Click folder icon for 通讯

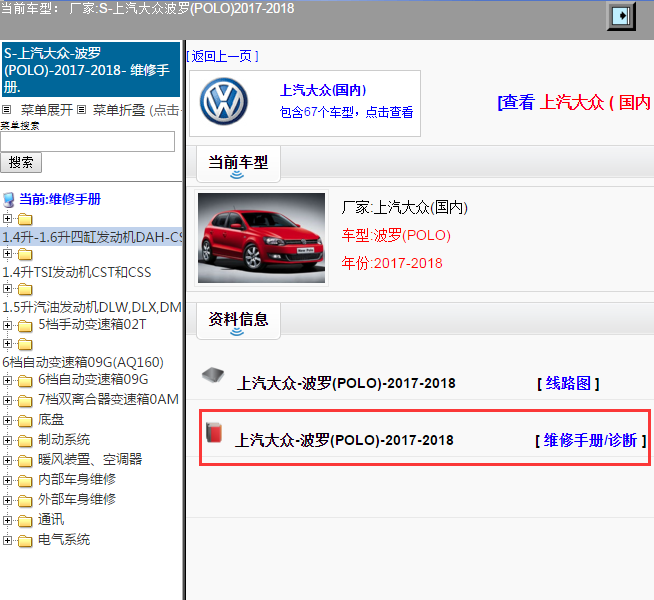point(25,521)
